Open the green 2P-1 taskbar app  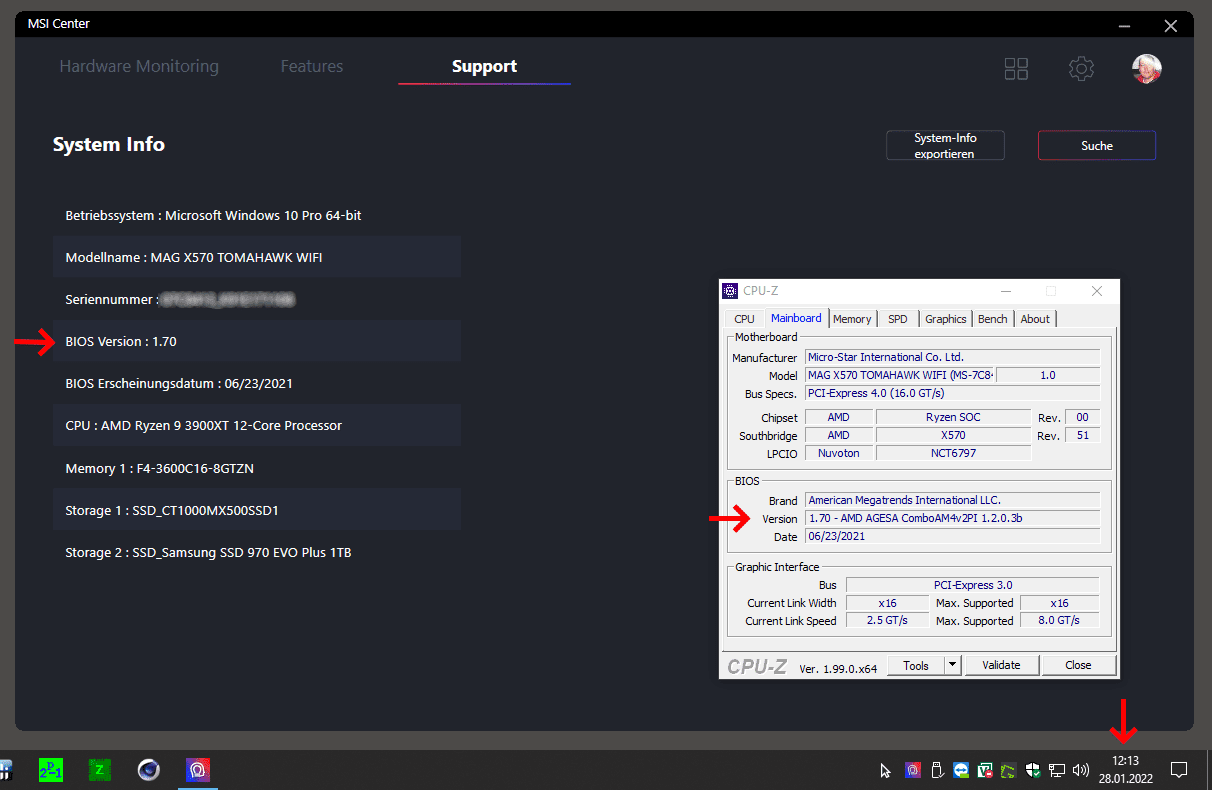[51, 769]
